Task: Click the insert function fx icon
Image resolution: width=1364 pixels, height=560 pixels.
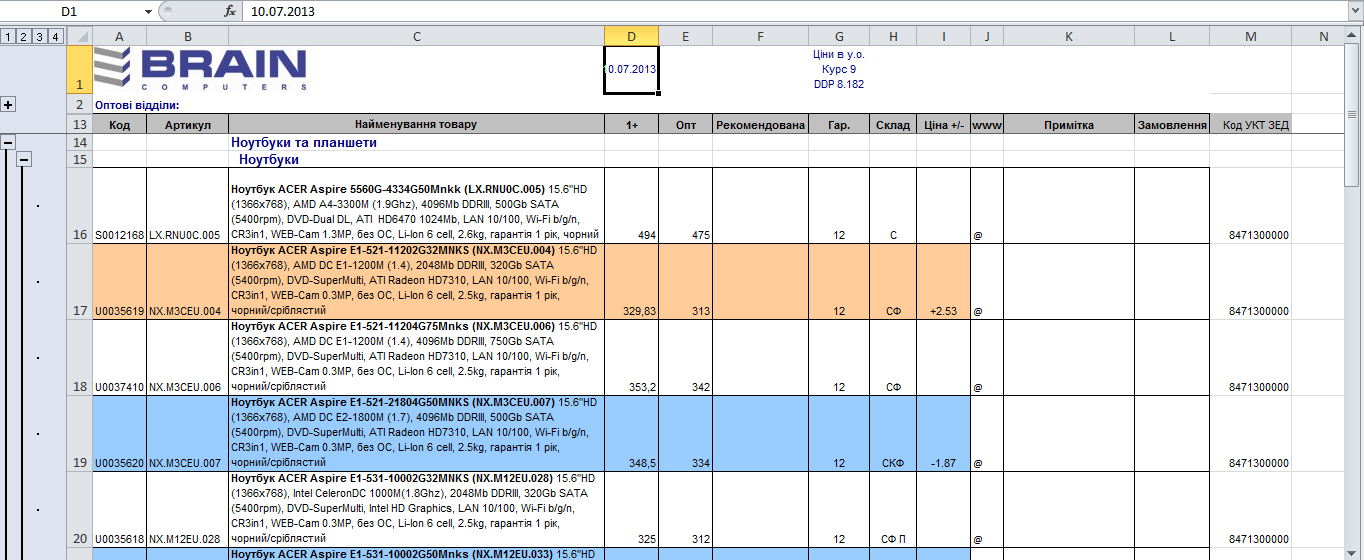Action: (x=229, y=11)
